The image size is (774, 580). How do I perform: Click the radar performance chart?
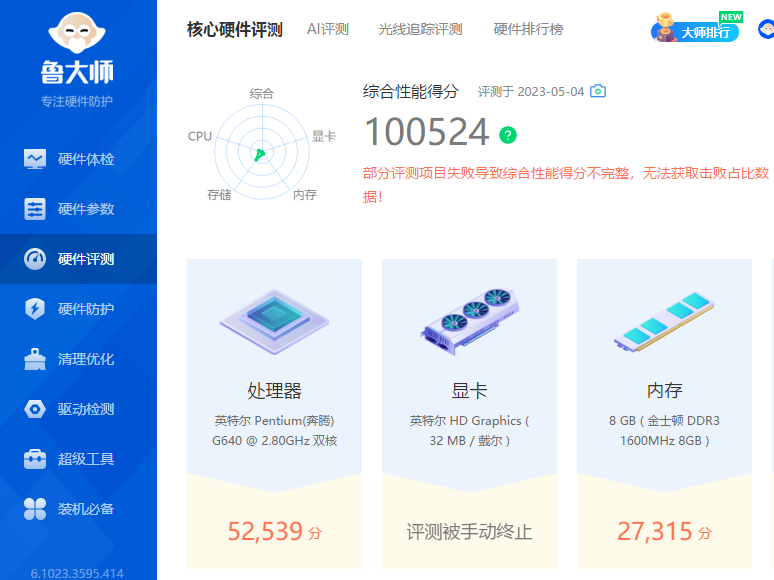coord(262,152)
